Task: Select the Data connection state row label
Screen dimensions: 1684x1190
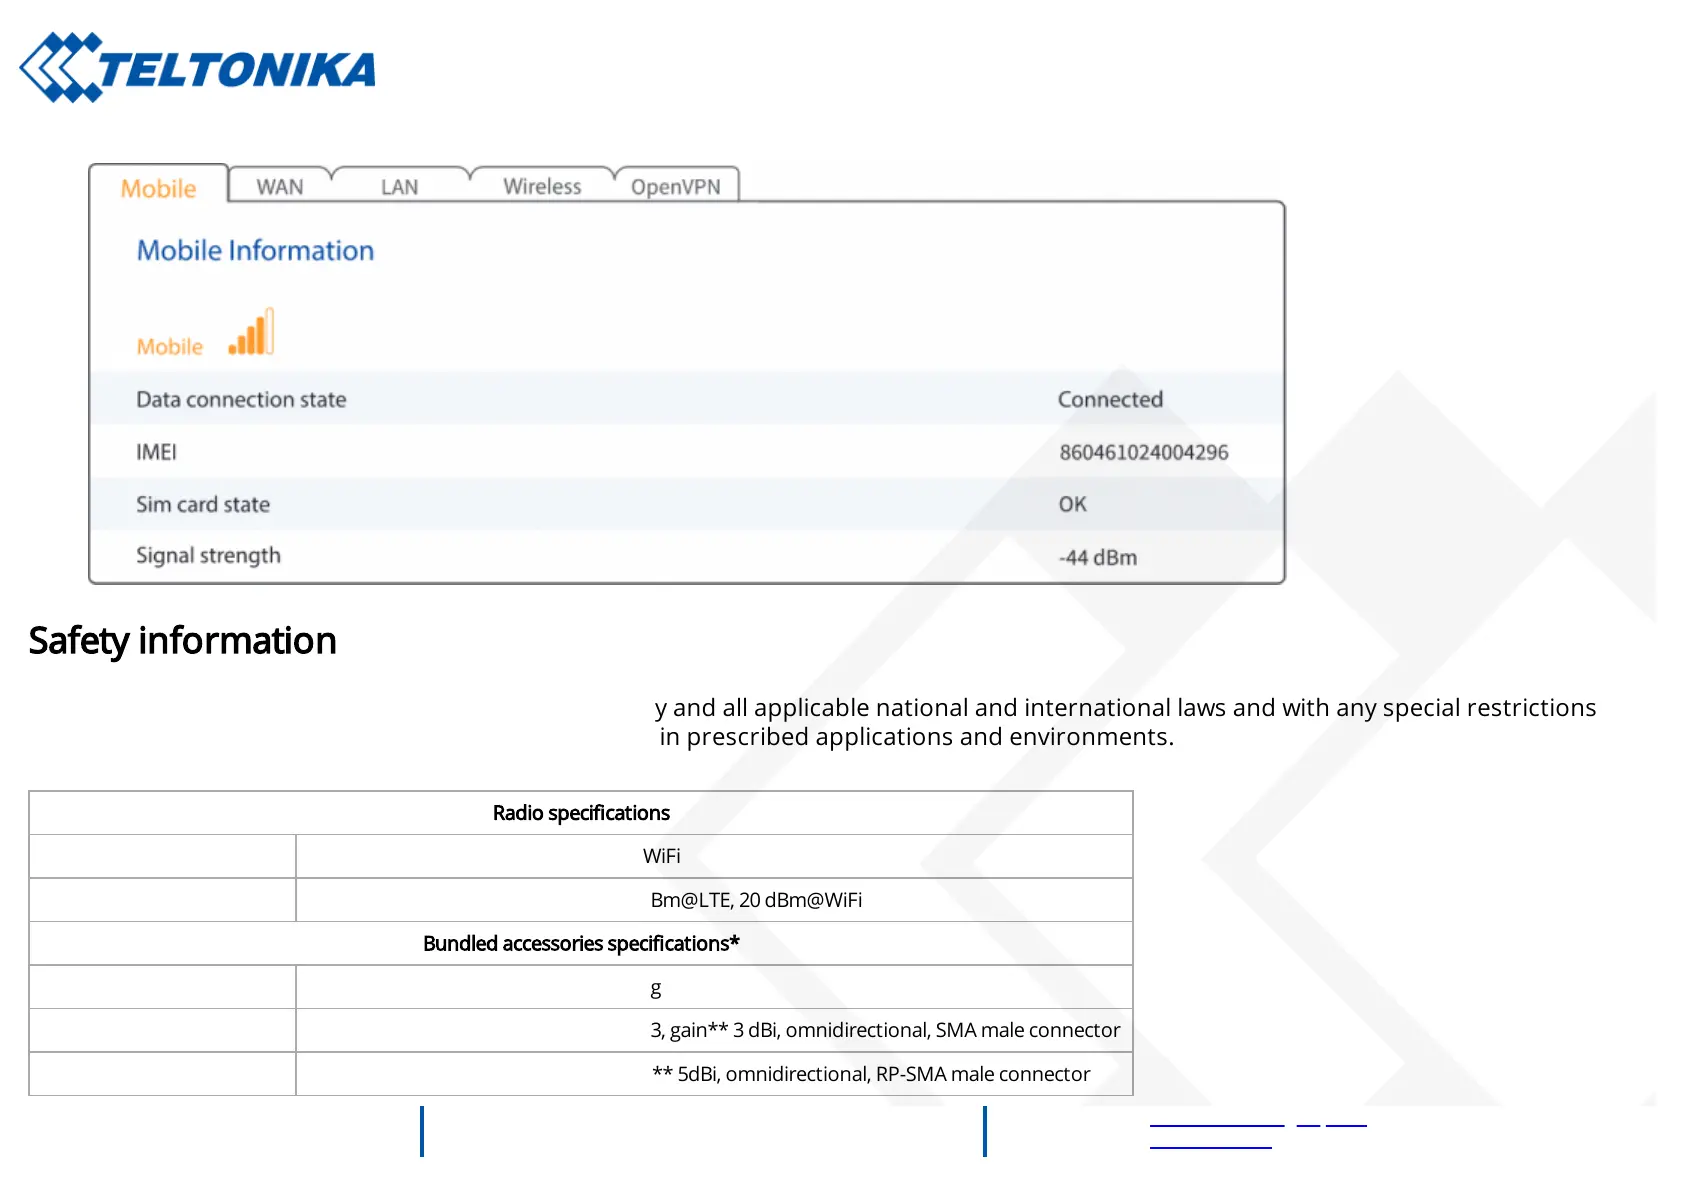Action: pos(241,399)
